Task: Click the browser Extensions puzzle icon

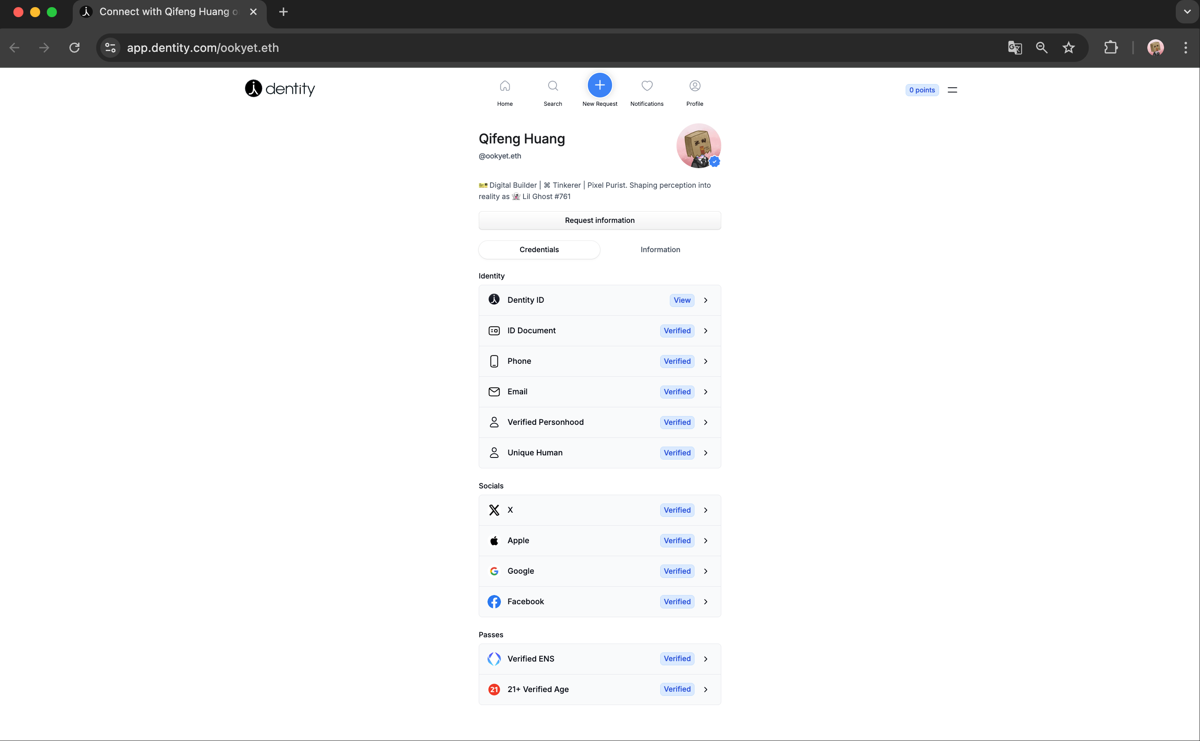Action: (1111, 48)
